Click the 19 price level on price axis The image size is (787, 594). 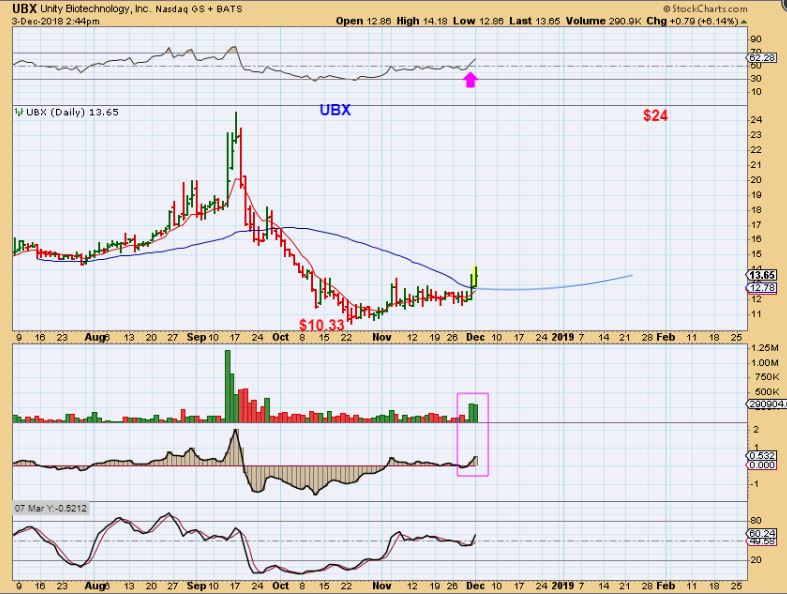(756, 195)
